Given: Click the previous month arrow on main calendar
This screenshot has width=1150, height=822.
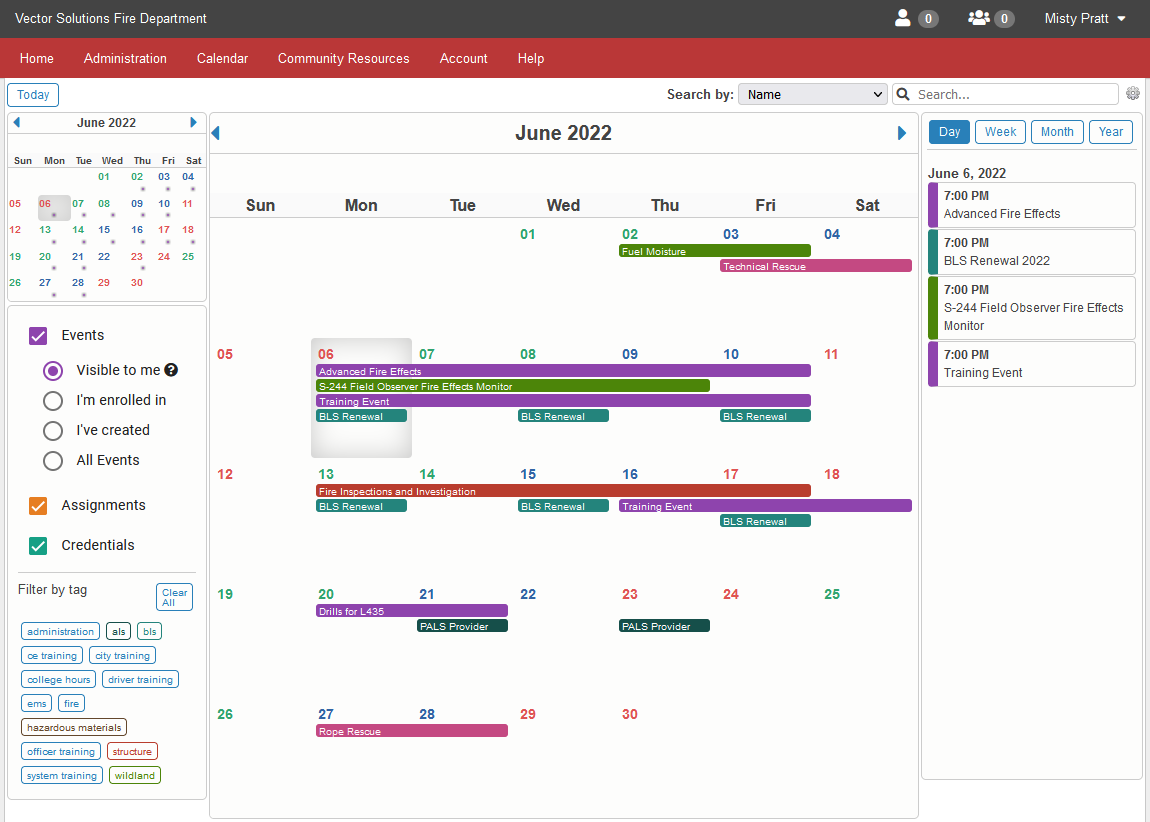Looking at the screenshot, I should coord(215,131).
